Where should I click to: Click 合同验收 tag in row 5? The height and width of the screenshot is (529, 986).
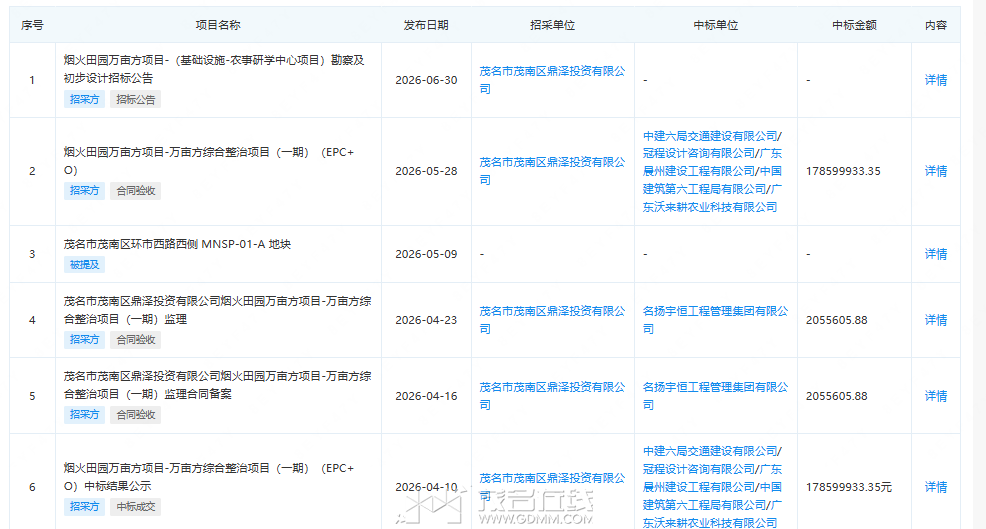(135, 415)
